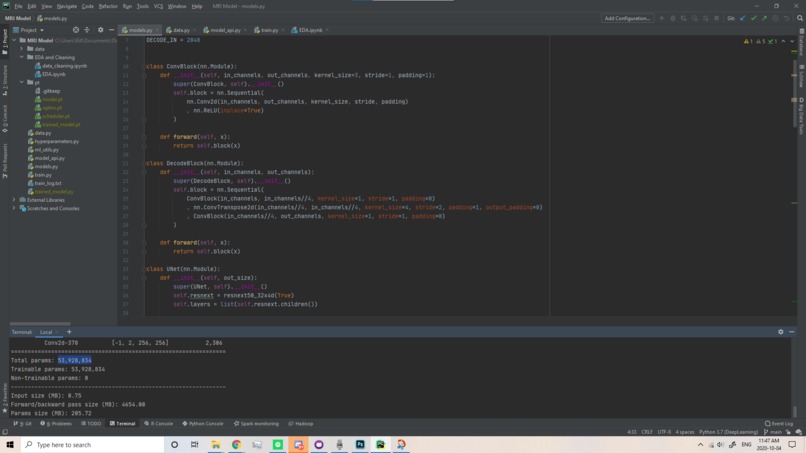The image size is (806, 453).
Task: Select hyperparameters.py in project tree
Action: coord(56,141)
